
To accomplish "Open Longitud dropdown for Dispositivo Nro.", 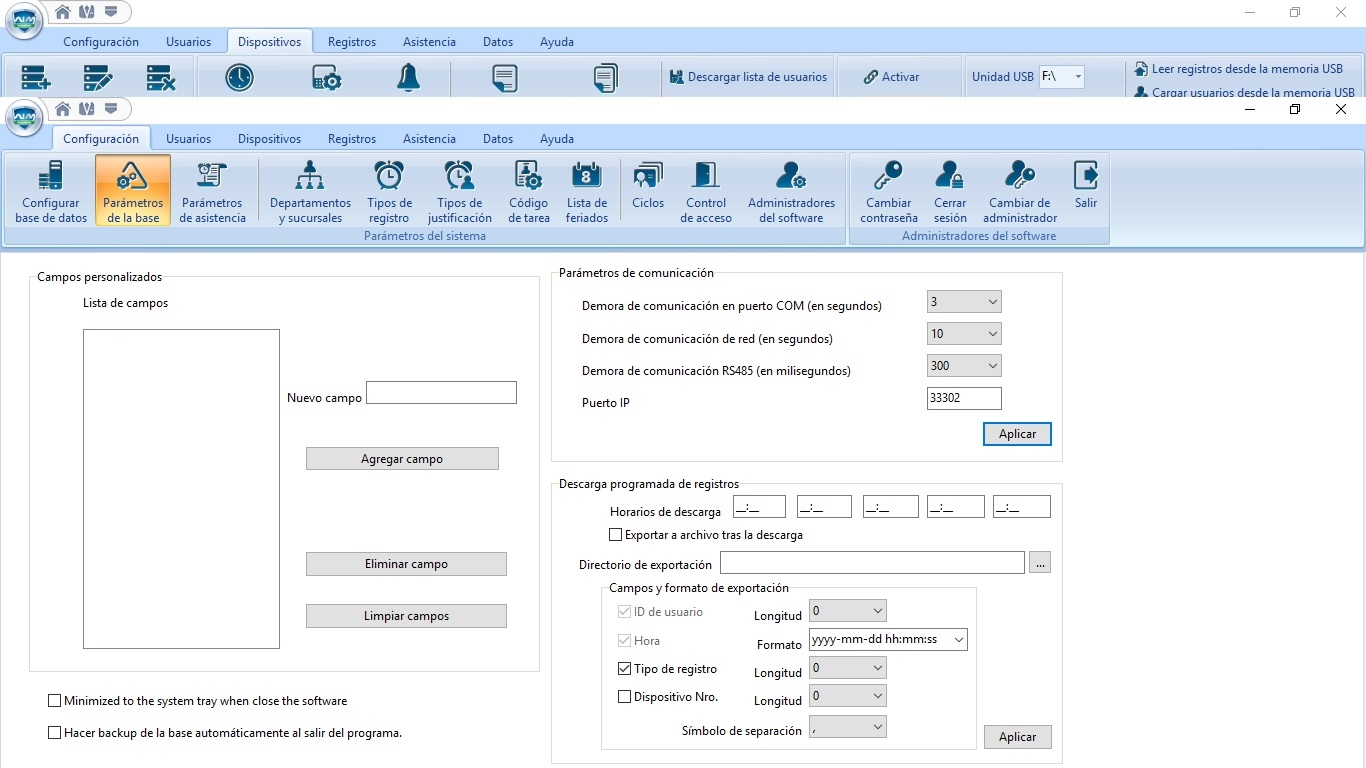I will click(847, 696).
